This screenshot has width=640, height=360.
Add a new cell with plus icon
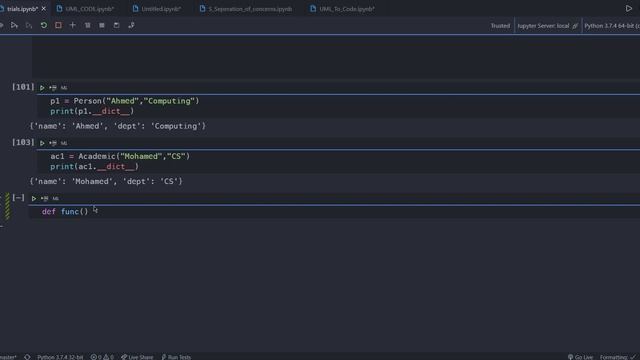(x=73, y=25)
